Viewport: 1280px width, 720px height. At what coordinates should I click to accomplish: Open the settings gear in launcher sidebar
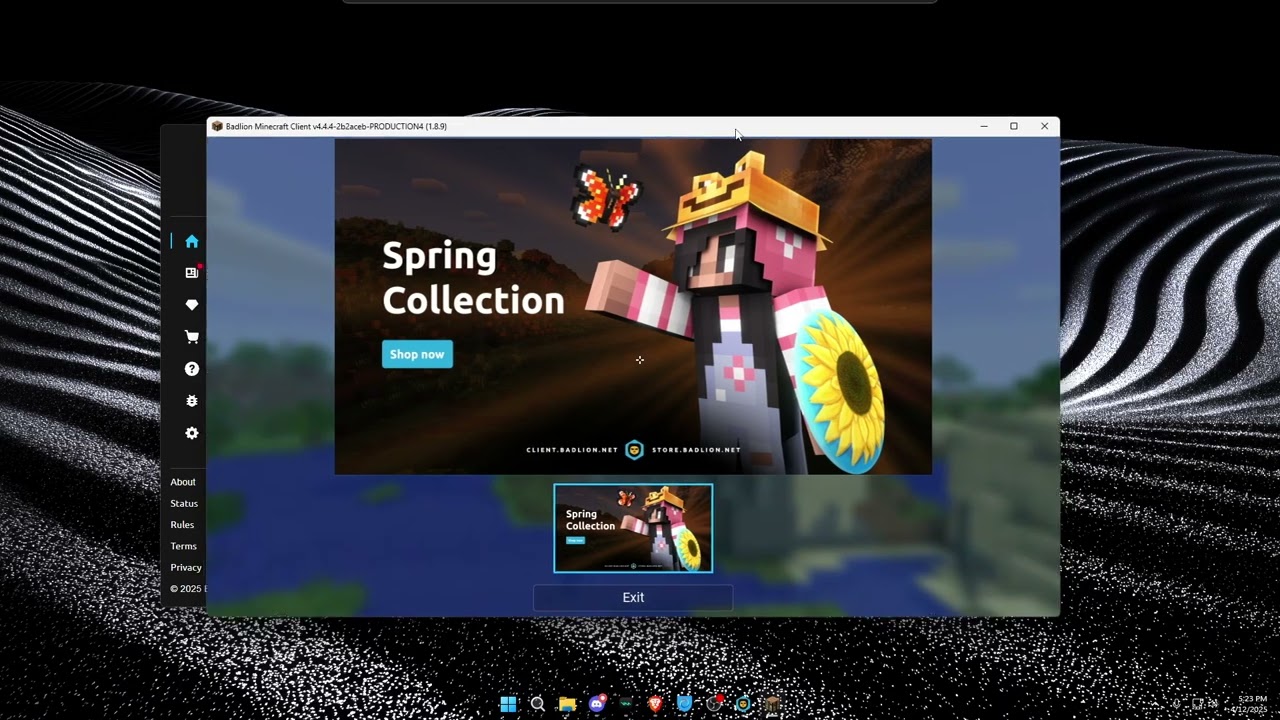[192, 433]
